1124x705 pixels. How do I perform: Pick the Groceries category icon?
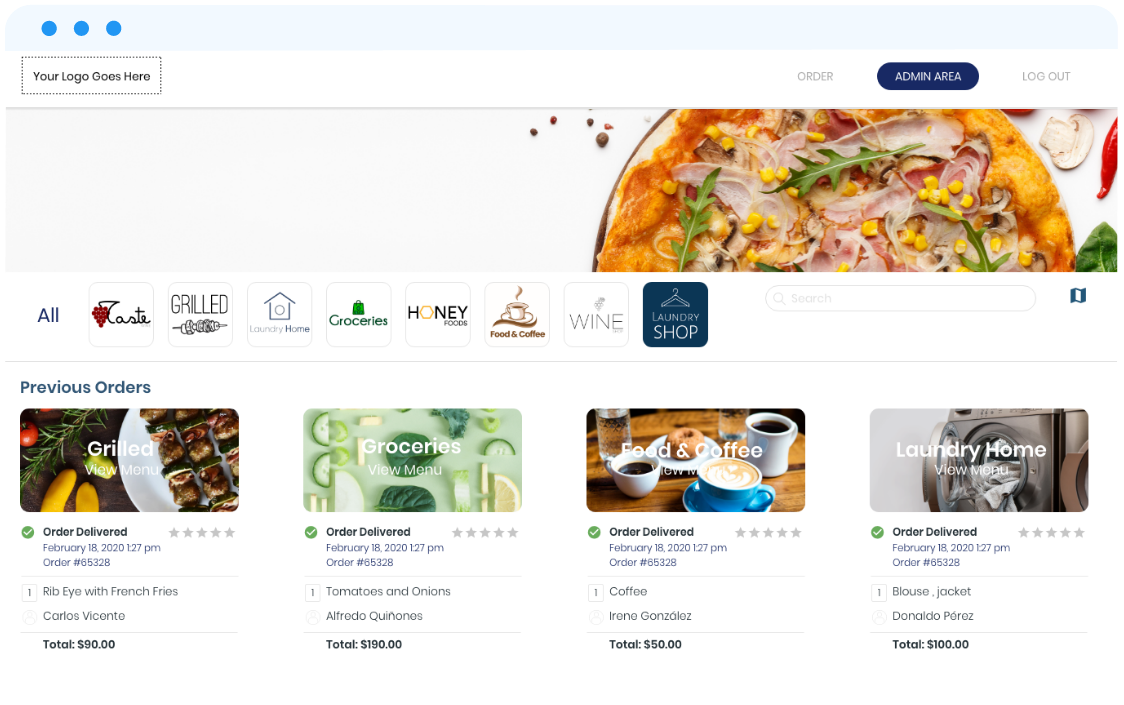pyautogui.click(x=358, y=315)
